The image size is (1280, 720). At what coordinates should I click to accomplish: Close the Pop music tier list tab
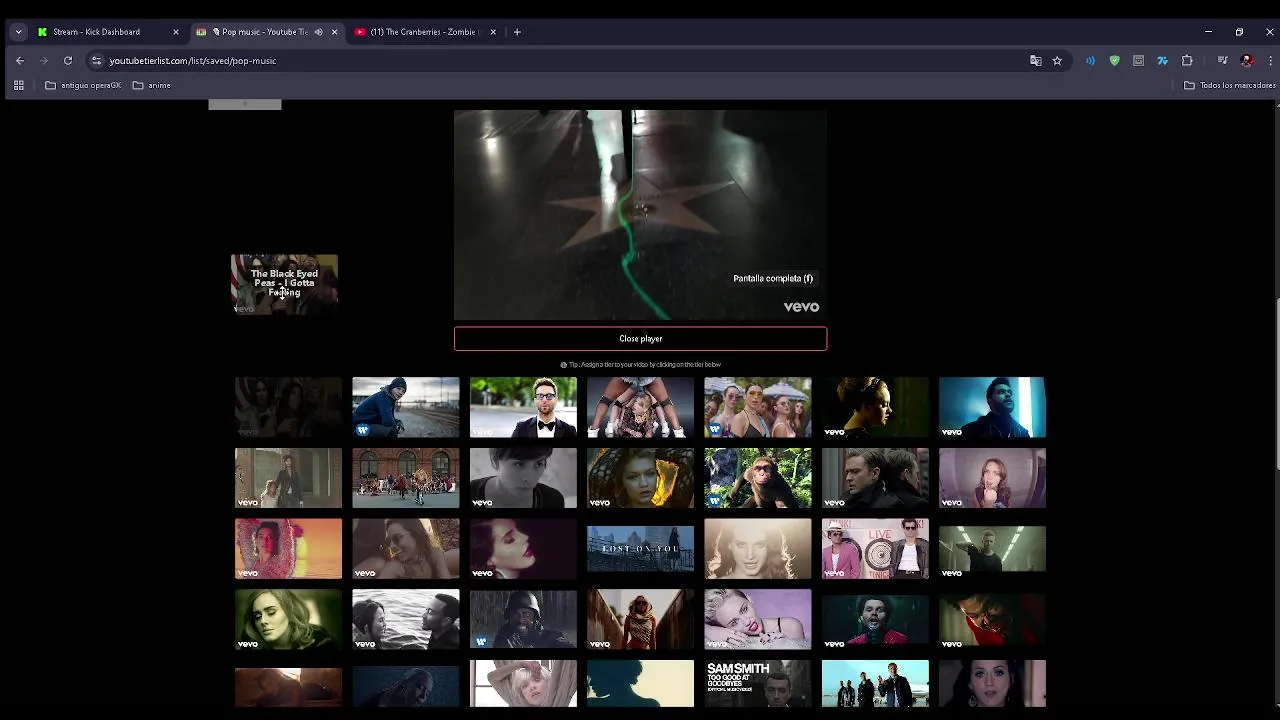click(334, 32)
